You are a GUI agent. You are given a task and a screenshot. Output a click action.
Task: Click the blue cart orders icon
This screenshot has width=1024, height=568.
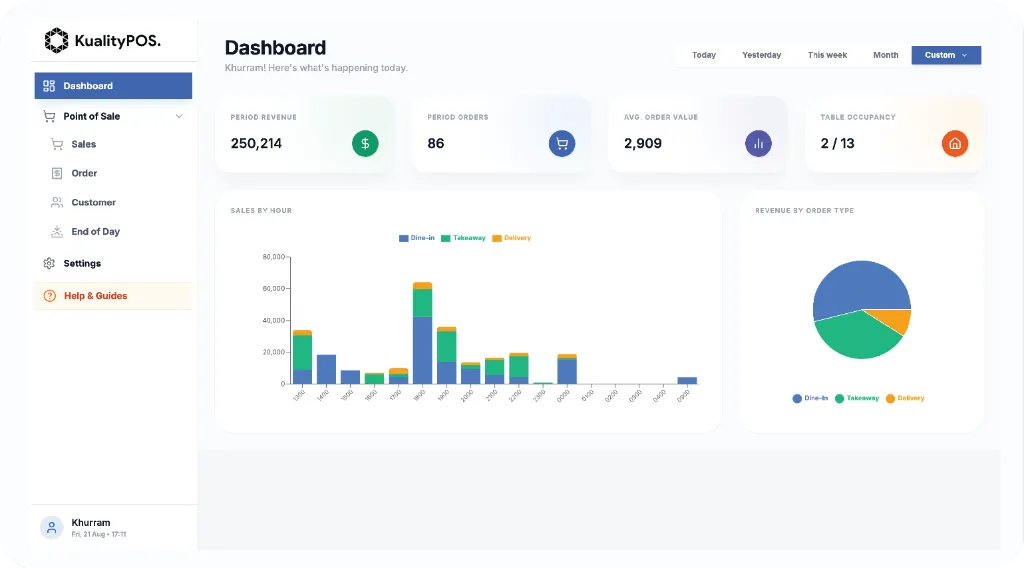pos(562,144)
